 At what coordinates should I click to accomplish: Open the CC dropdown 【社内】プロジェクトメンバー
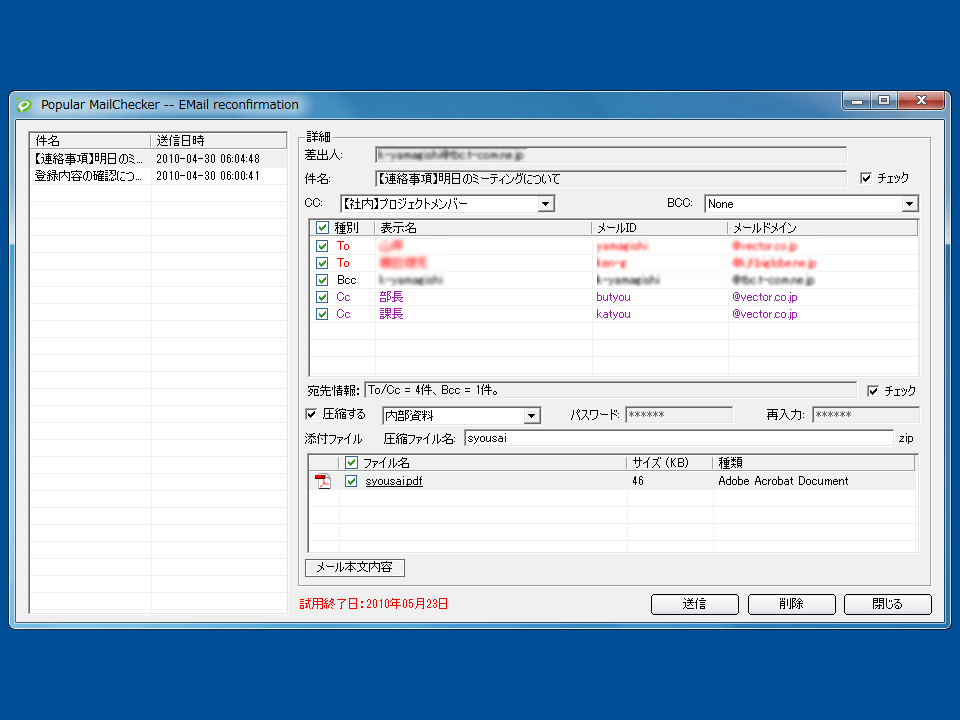(448, 203)
